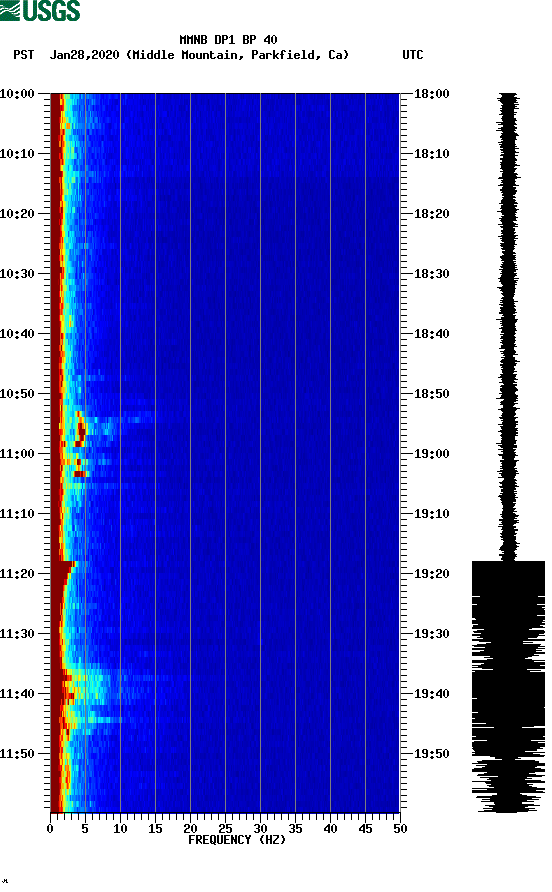This screenshot has width=552, height=892.
Task: Click the '10:00' PST time label
Action: [x=17, y=94]
